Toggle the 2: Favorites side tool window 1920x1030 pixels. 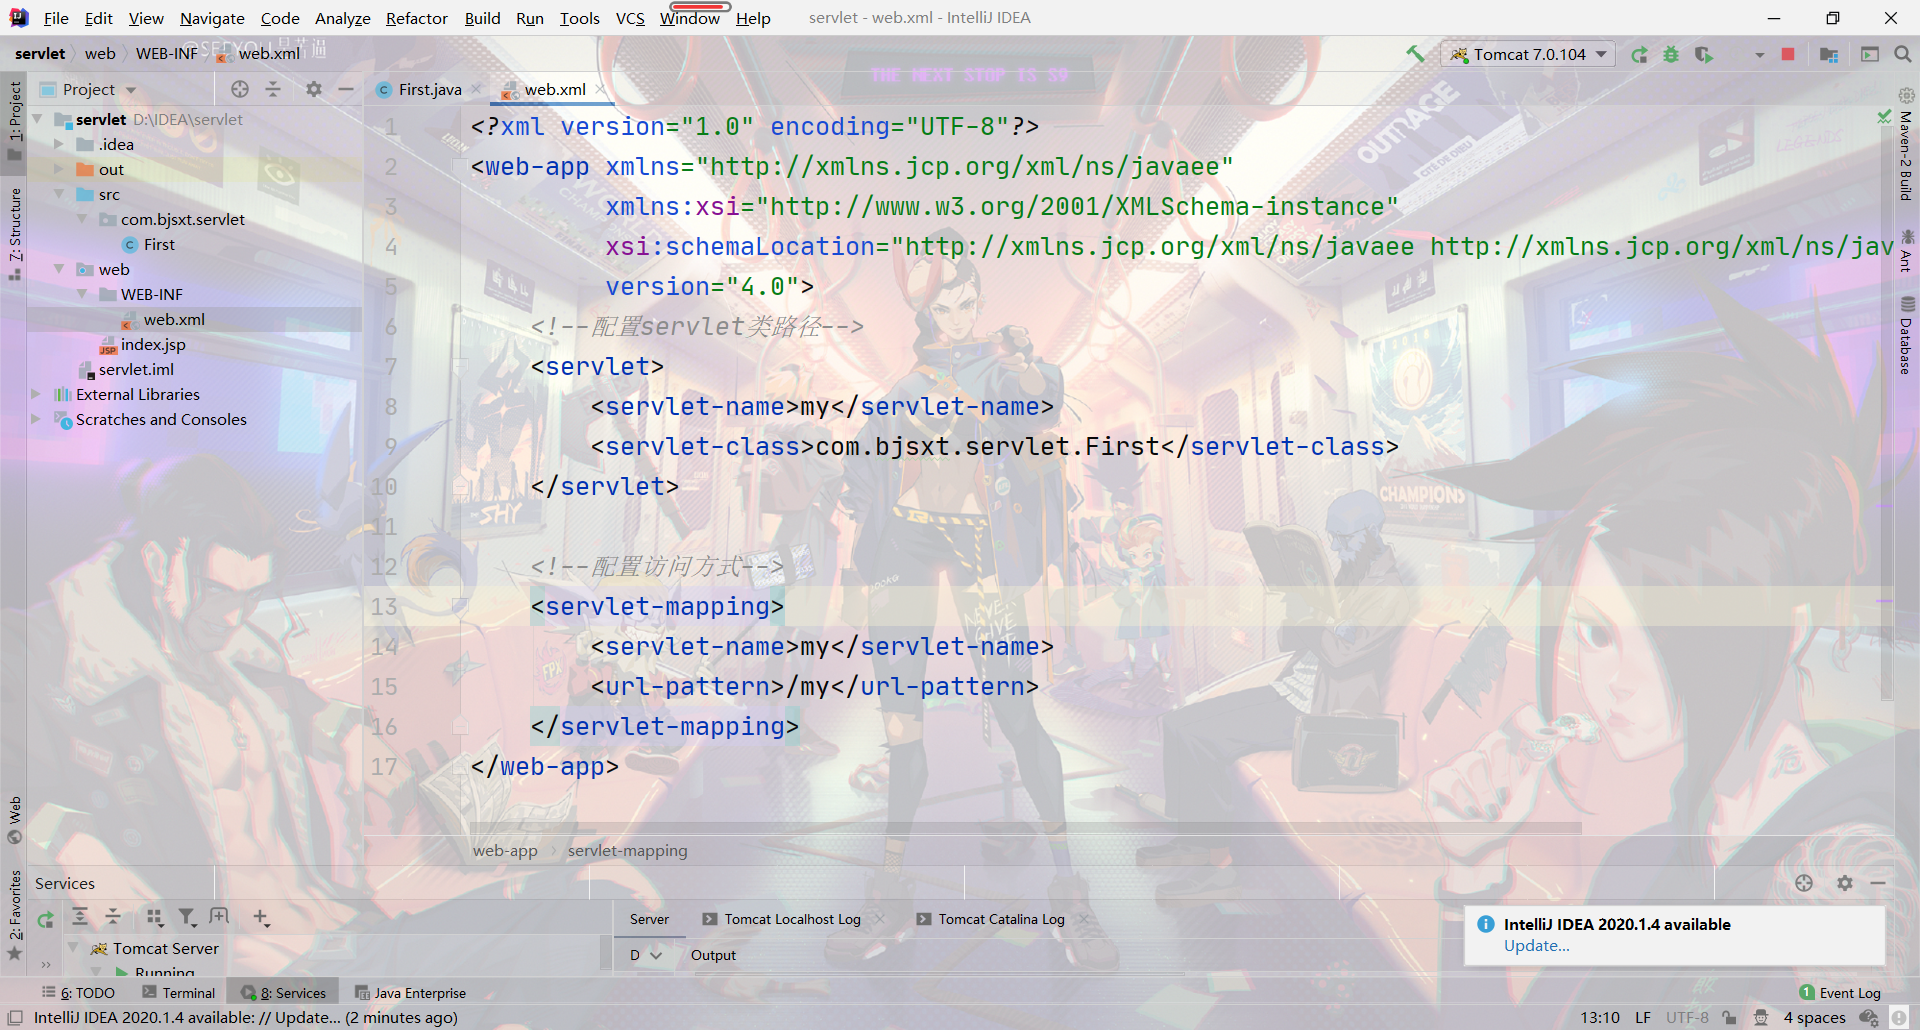14,914
